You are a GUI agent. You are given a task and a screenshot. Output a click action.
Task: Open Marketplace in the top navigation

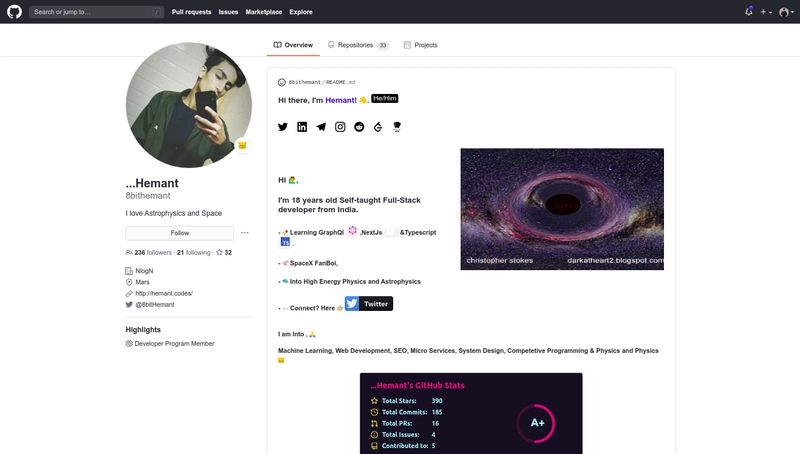(264, 12)
